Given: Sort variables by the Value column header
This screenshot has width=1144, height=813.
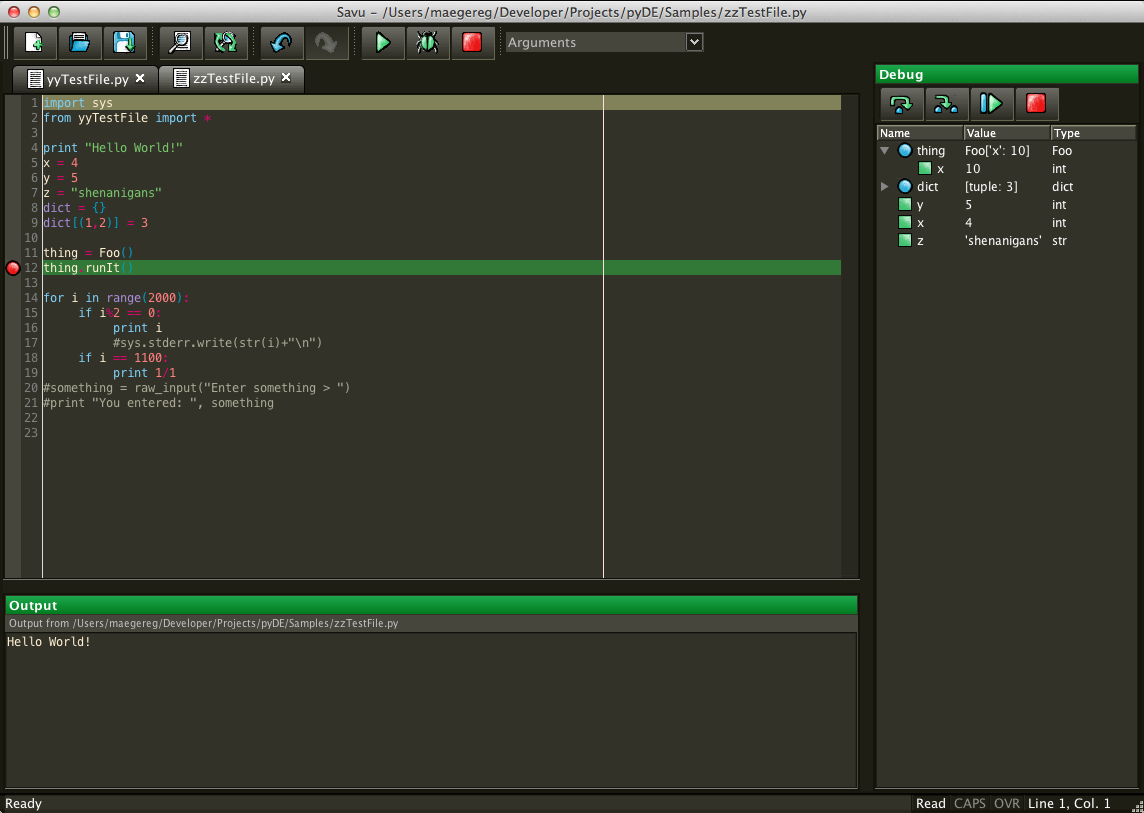Looking at the screenshot, I should point(1006,133).
